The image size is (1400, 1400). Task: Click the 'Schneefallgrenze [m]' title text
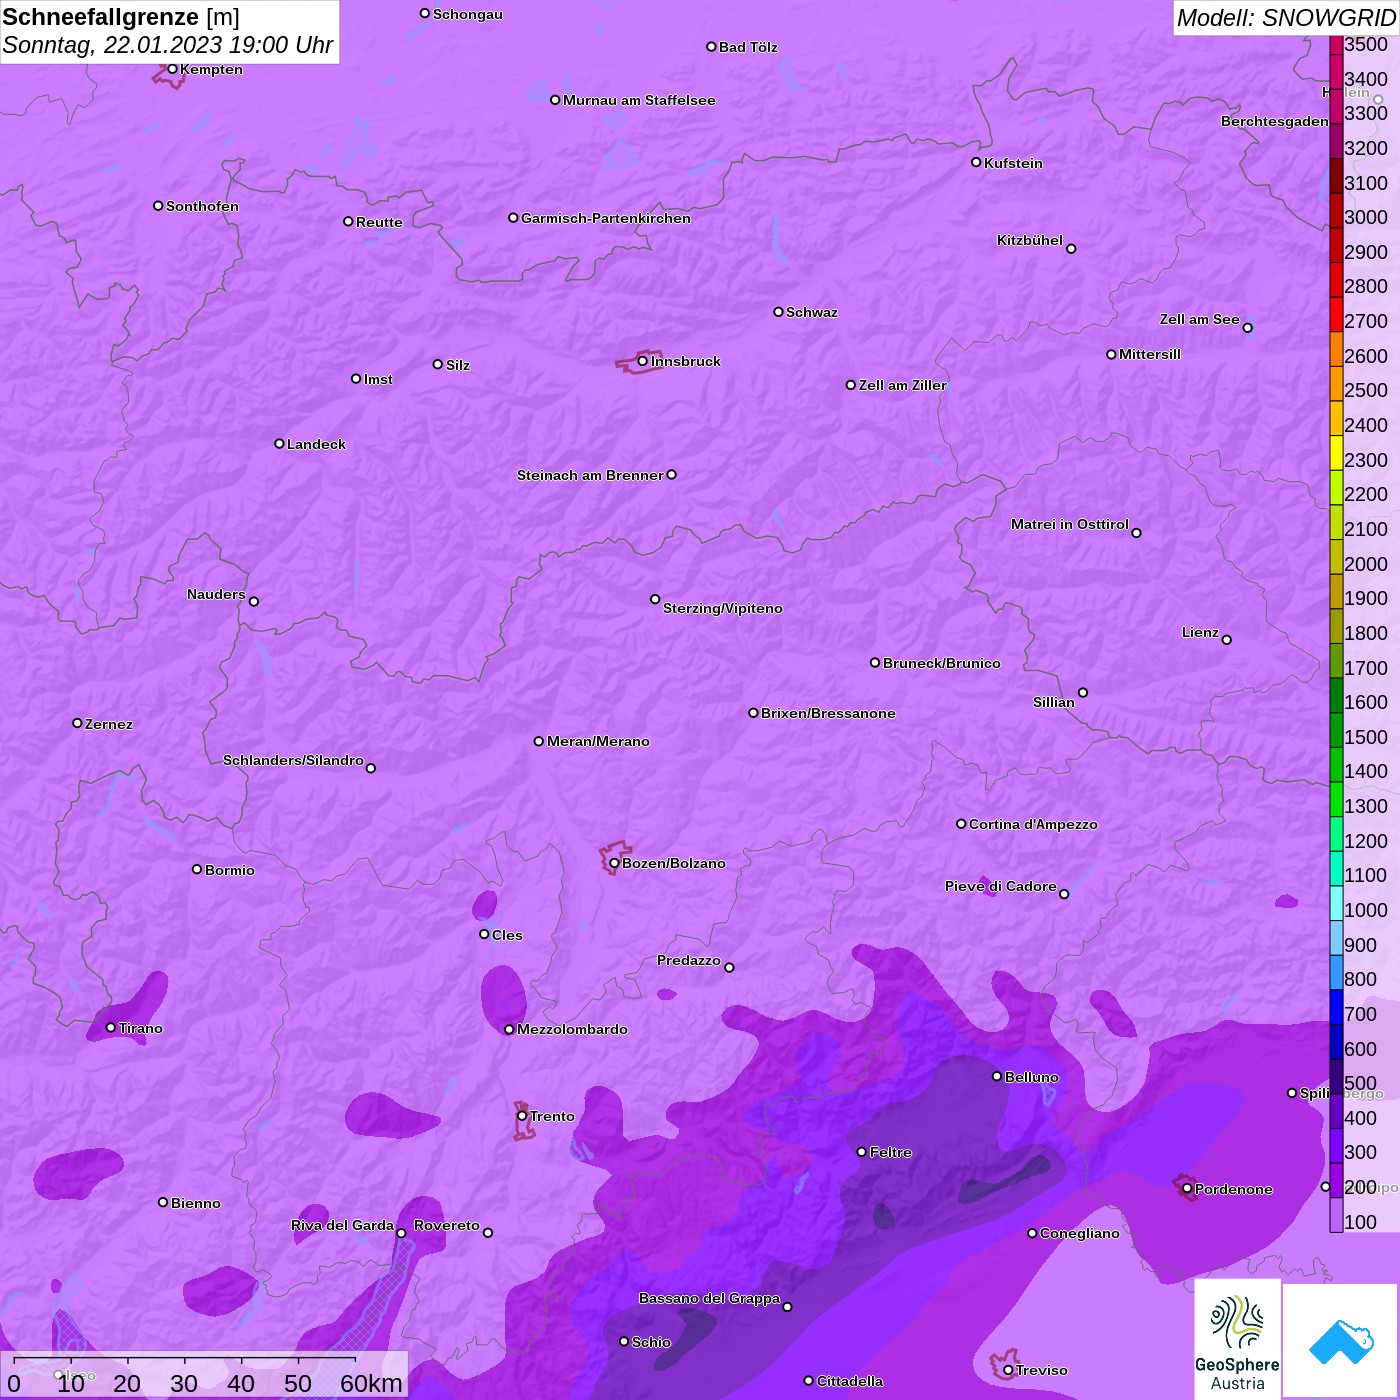[121, 17]
